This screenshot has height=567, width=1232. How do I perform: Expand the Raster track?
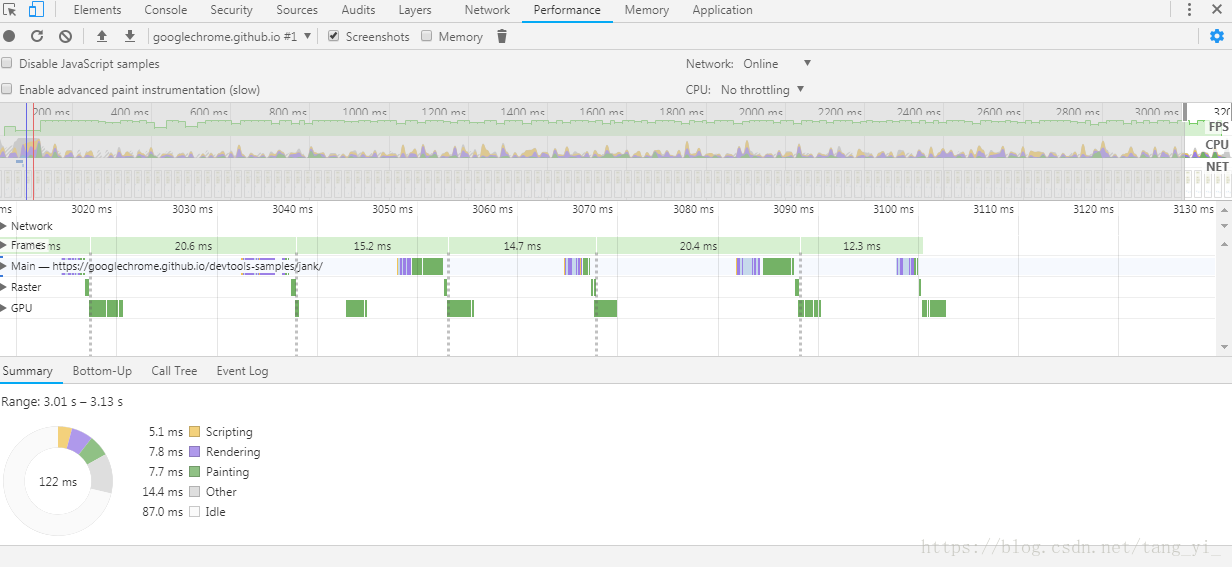4,287
